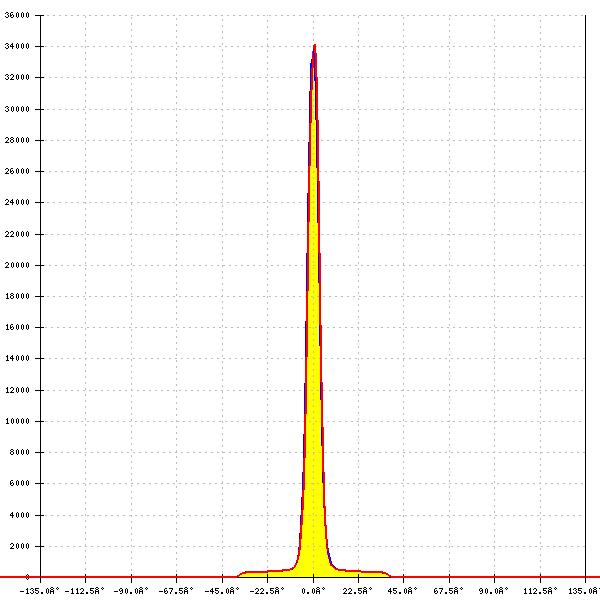Image resolution: width=600 pixels, height=600 pixels.
Task: Select the positive 112.5 x-axis label
Action: point(540,591)
